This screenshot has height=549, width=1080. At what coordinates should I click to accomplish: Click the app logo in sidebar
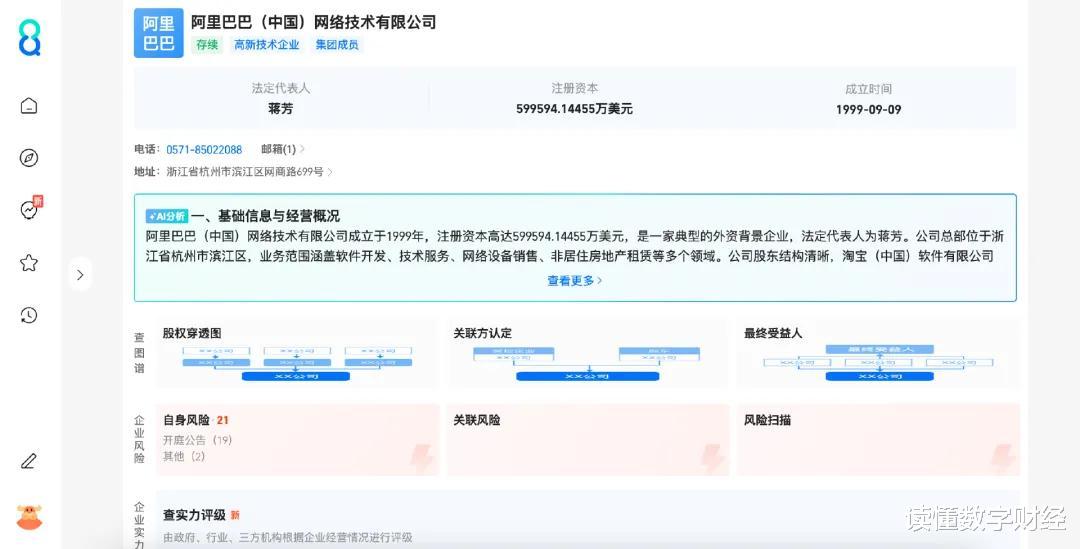(x=29, y=38)
